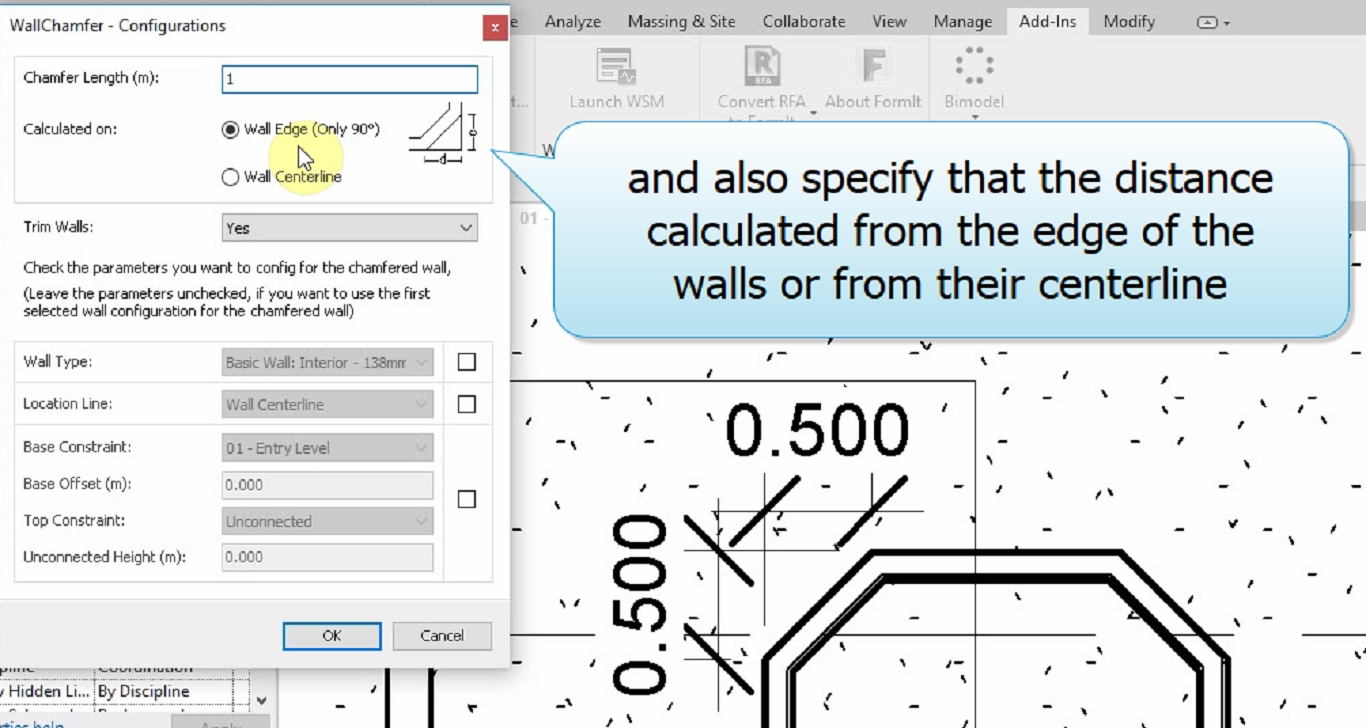
Task: Cancel the WallChamfer configuration dialog
Action: (x=442, y=636)
